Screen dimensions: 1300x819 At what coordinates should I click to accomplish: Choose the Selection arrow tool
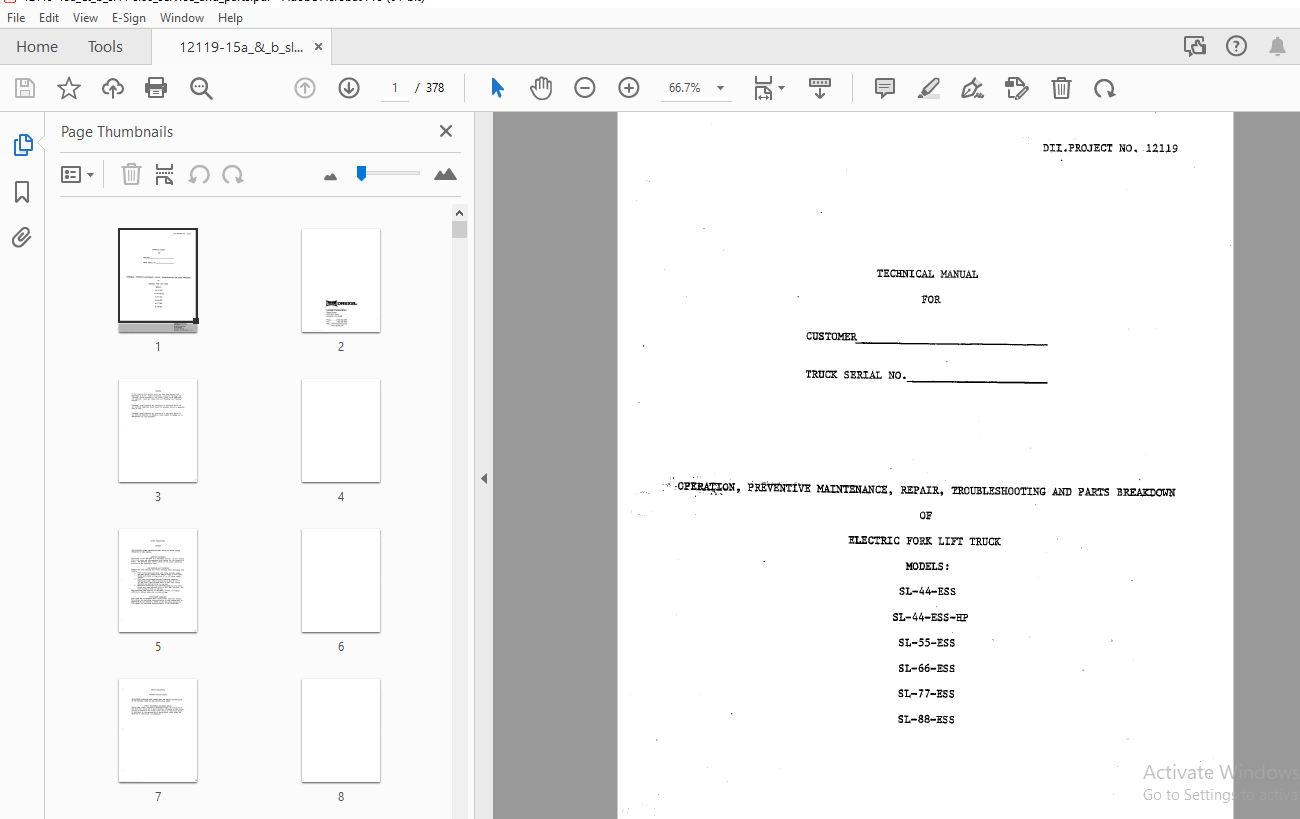click(497, 88)
